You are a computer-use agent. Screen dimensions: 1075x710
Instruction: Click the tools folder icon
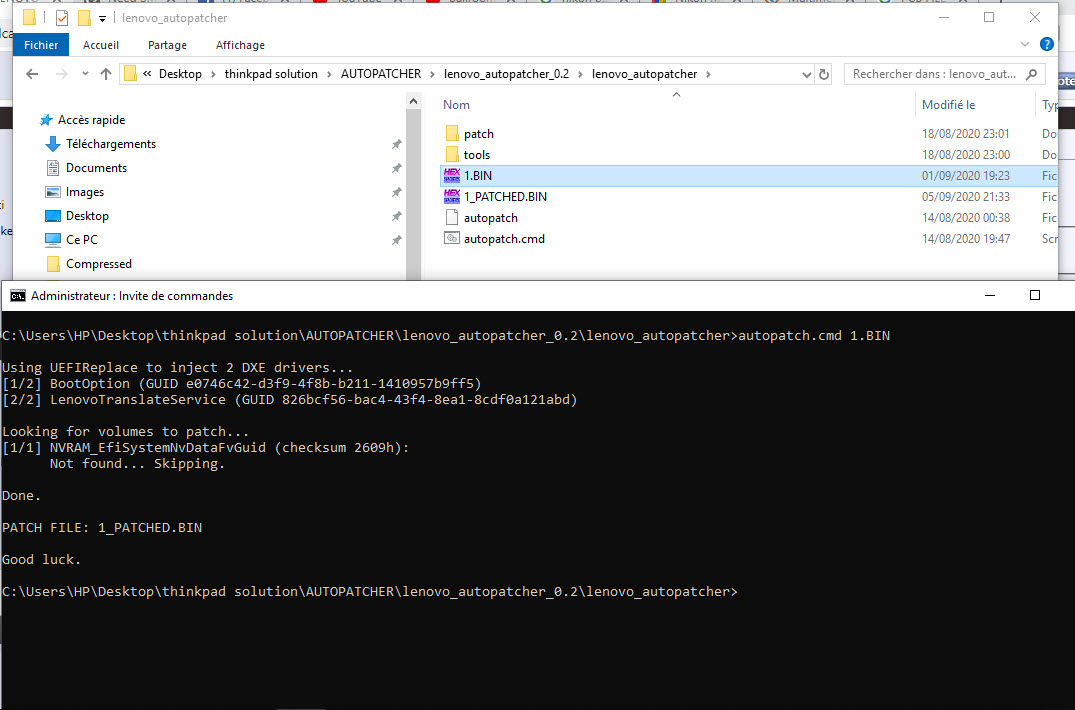452,154
